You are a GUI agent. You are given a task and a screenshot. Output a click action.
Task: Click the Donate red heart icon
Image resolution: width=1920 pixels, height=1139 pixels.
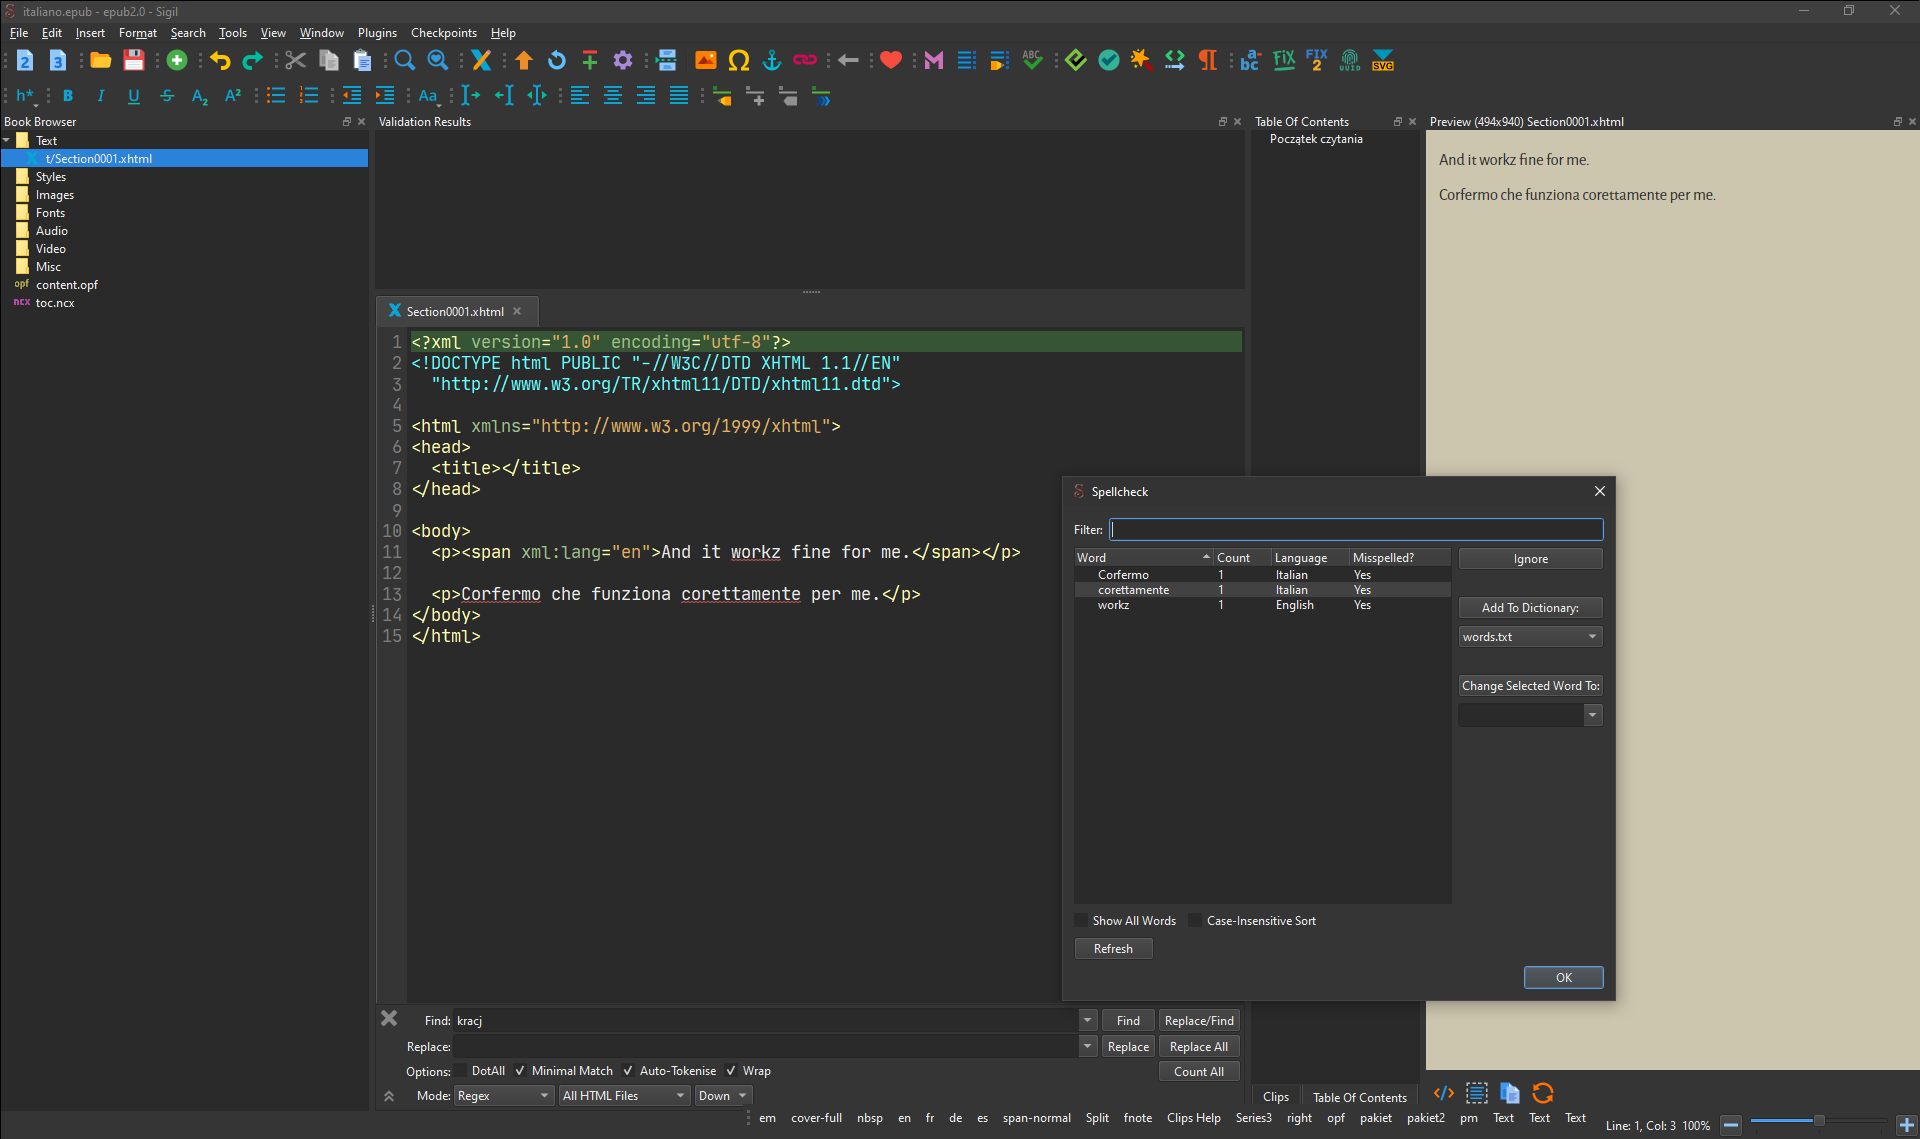tap(890, 61)
